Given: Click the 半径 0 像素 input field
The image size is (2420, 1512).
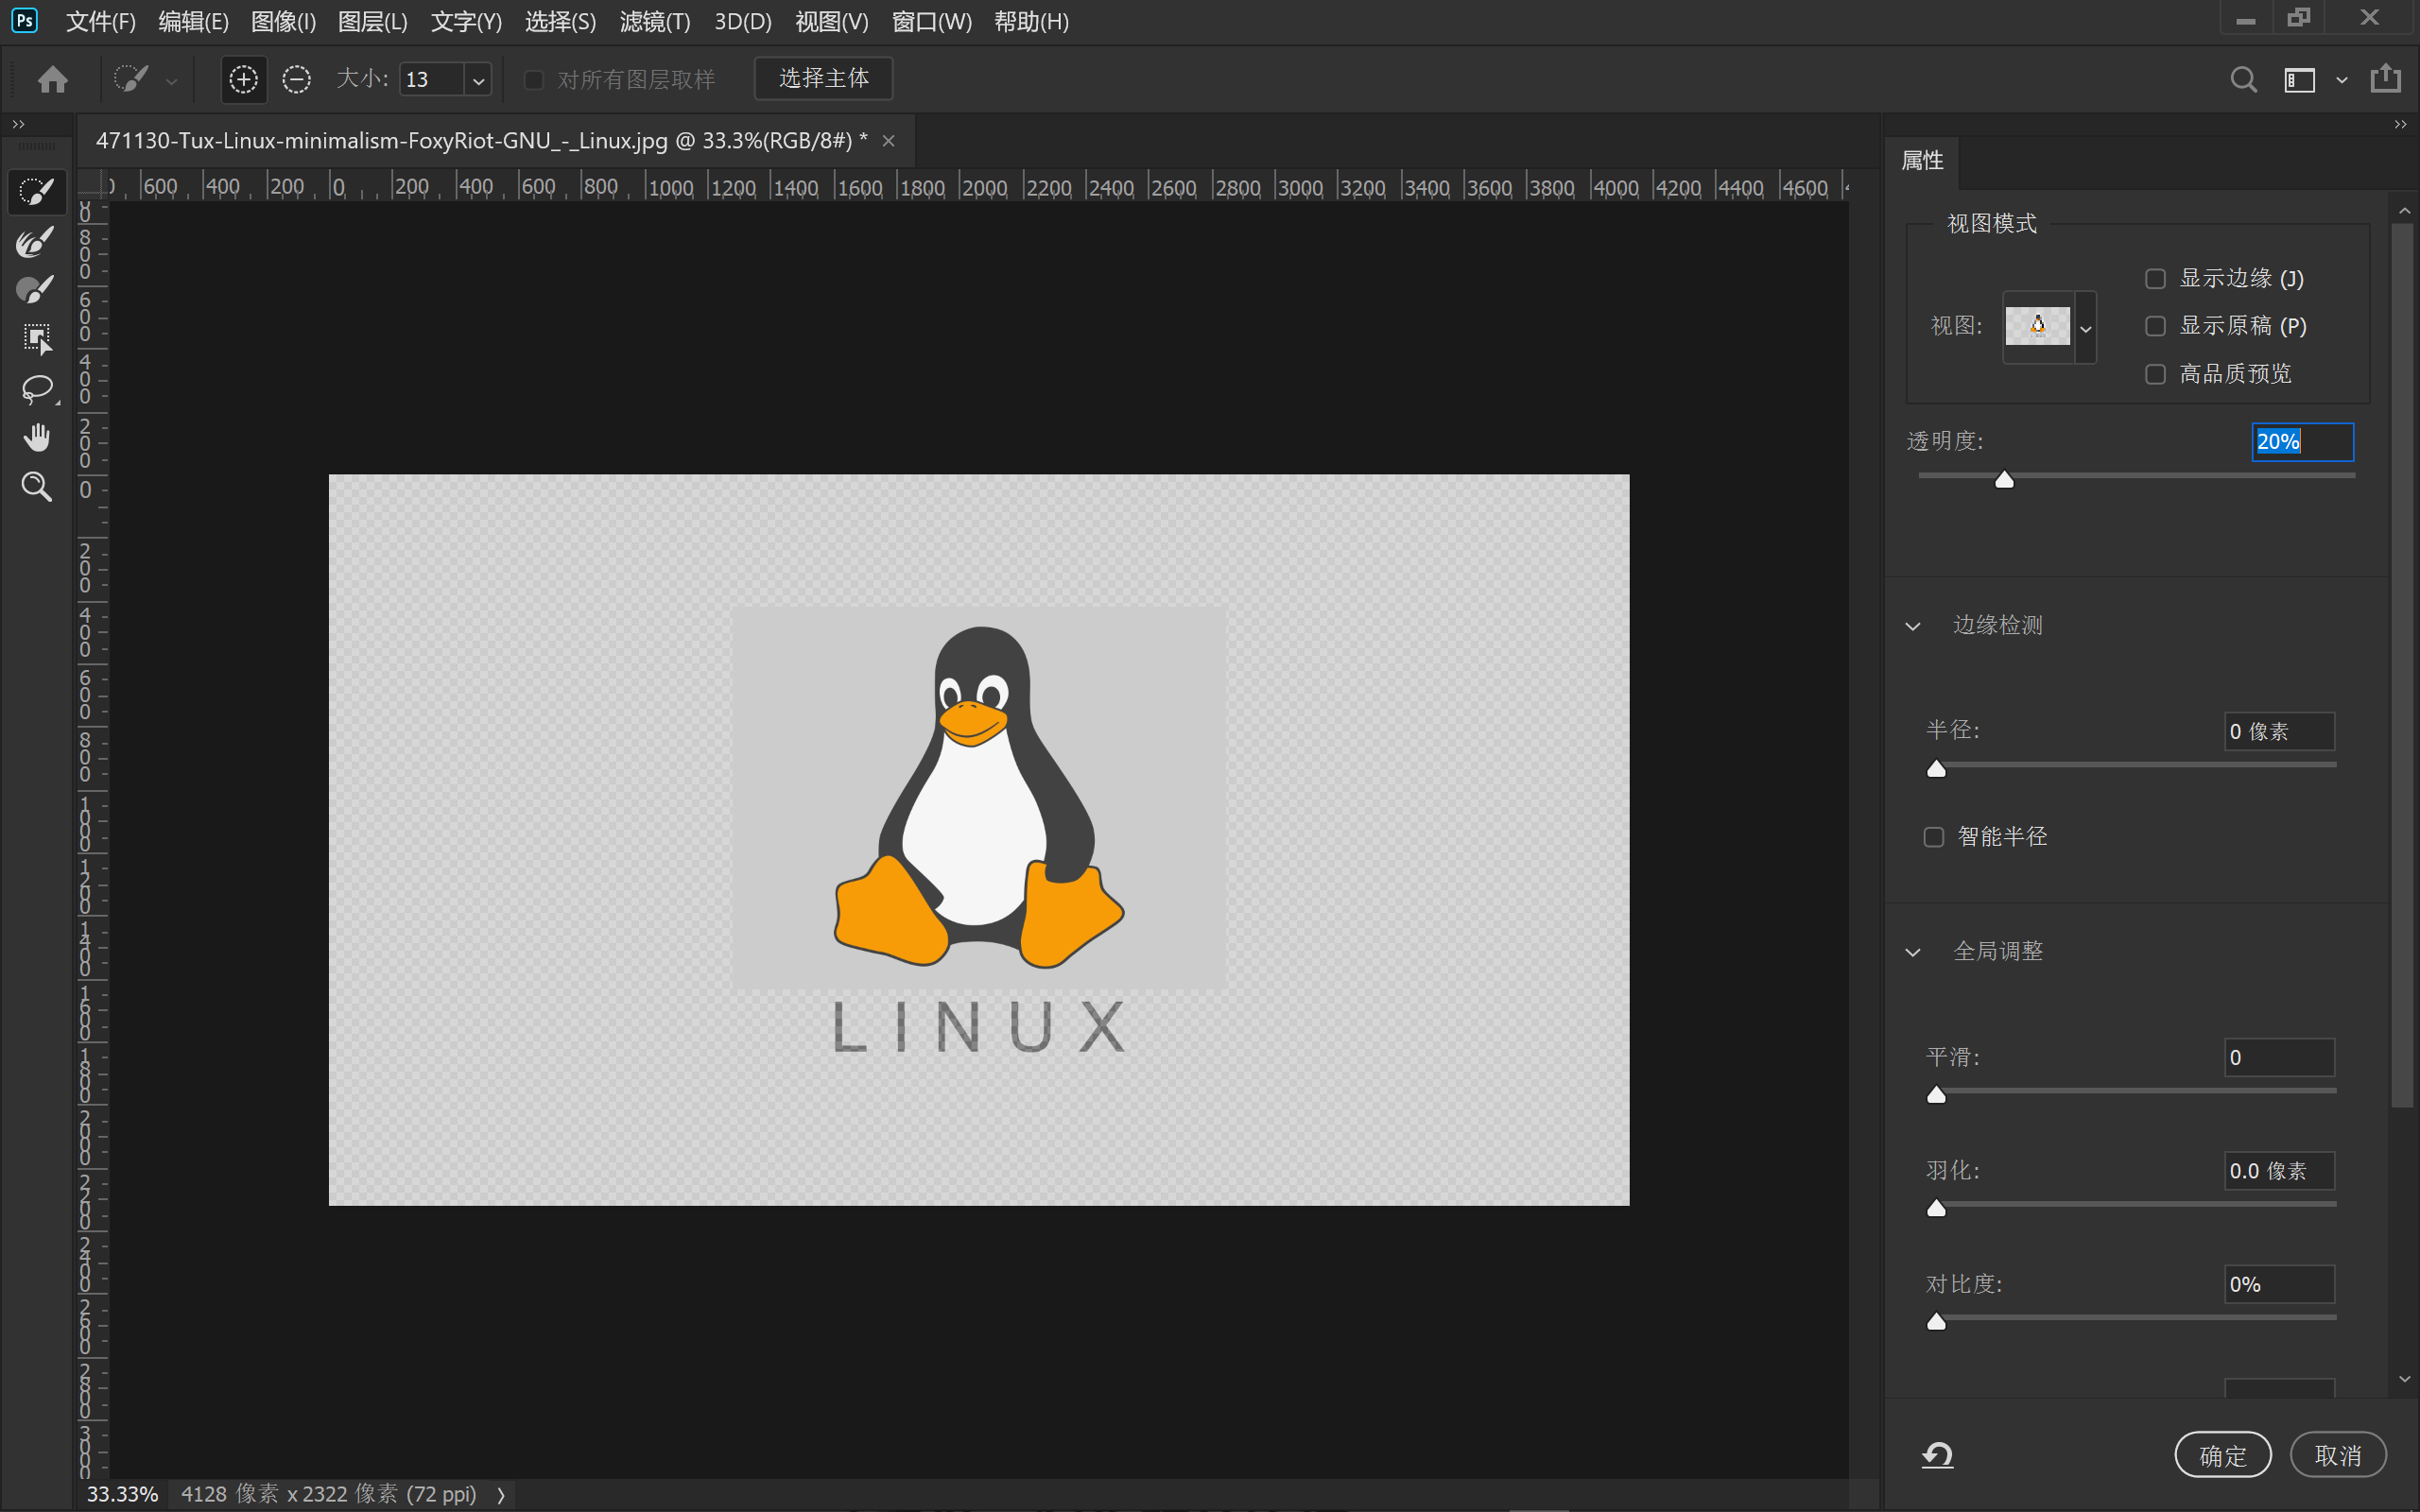Looking at the screenshot, I should pos(2279,731).
